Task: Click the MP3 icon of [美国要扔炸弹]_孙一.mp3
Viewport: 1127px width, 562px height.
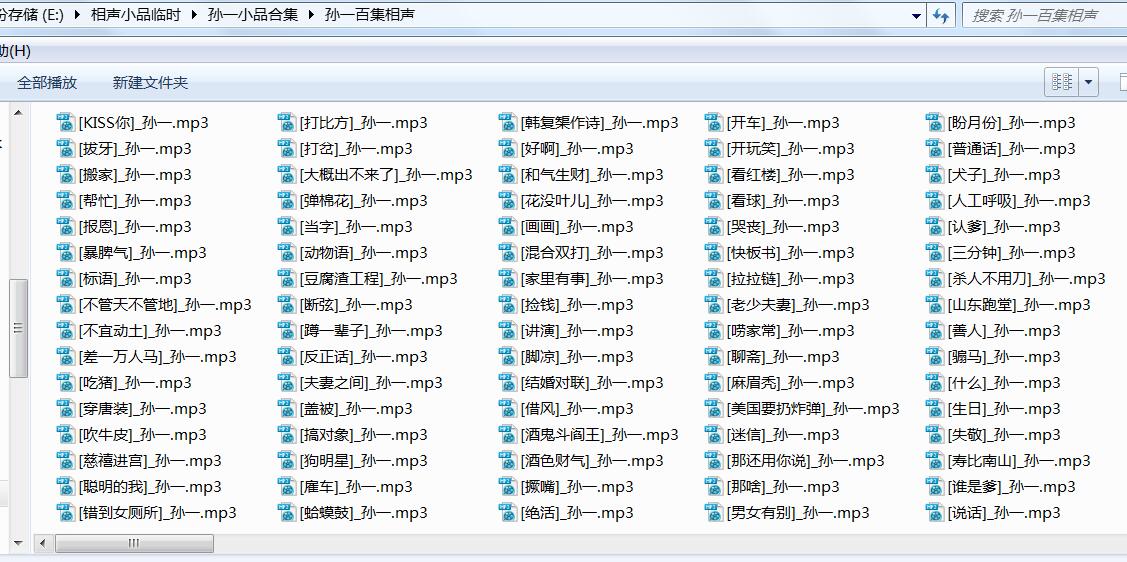Action: [x=714, y=408]
